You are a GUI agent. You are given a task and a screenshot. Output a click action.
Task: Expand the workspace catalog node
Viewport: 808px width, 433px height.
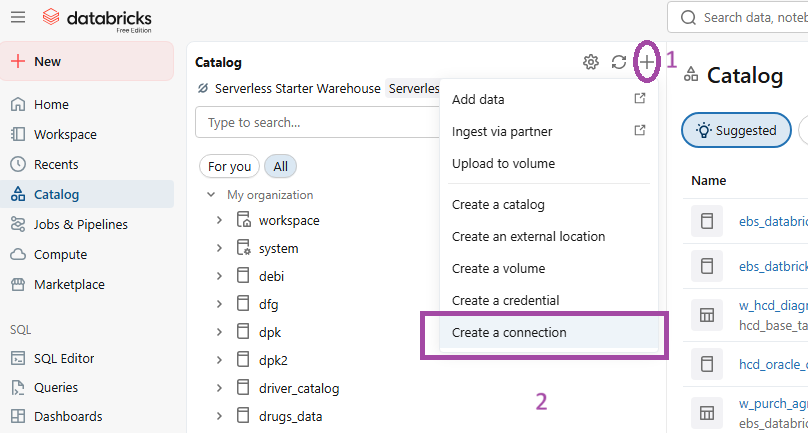(219, 220)
